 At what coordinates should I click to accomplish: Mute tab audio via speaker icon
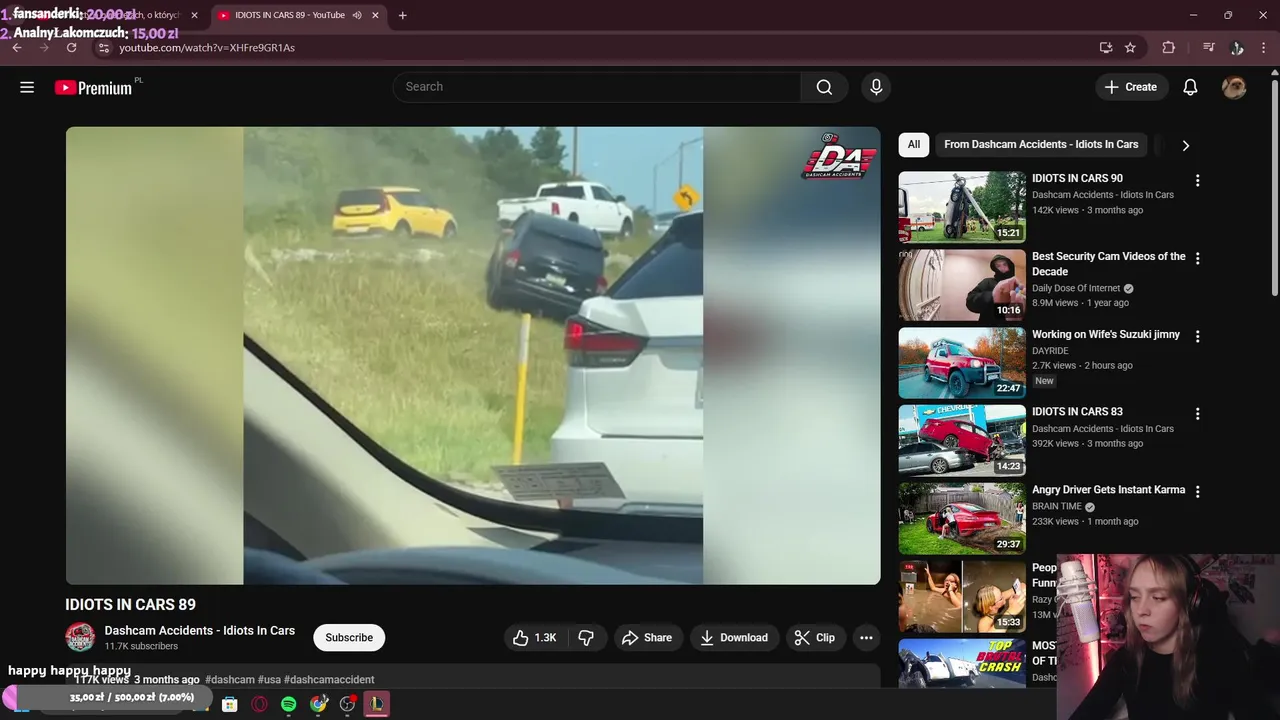(x=357, y=15)
